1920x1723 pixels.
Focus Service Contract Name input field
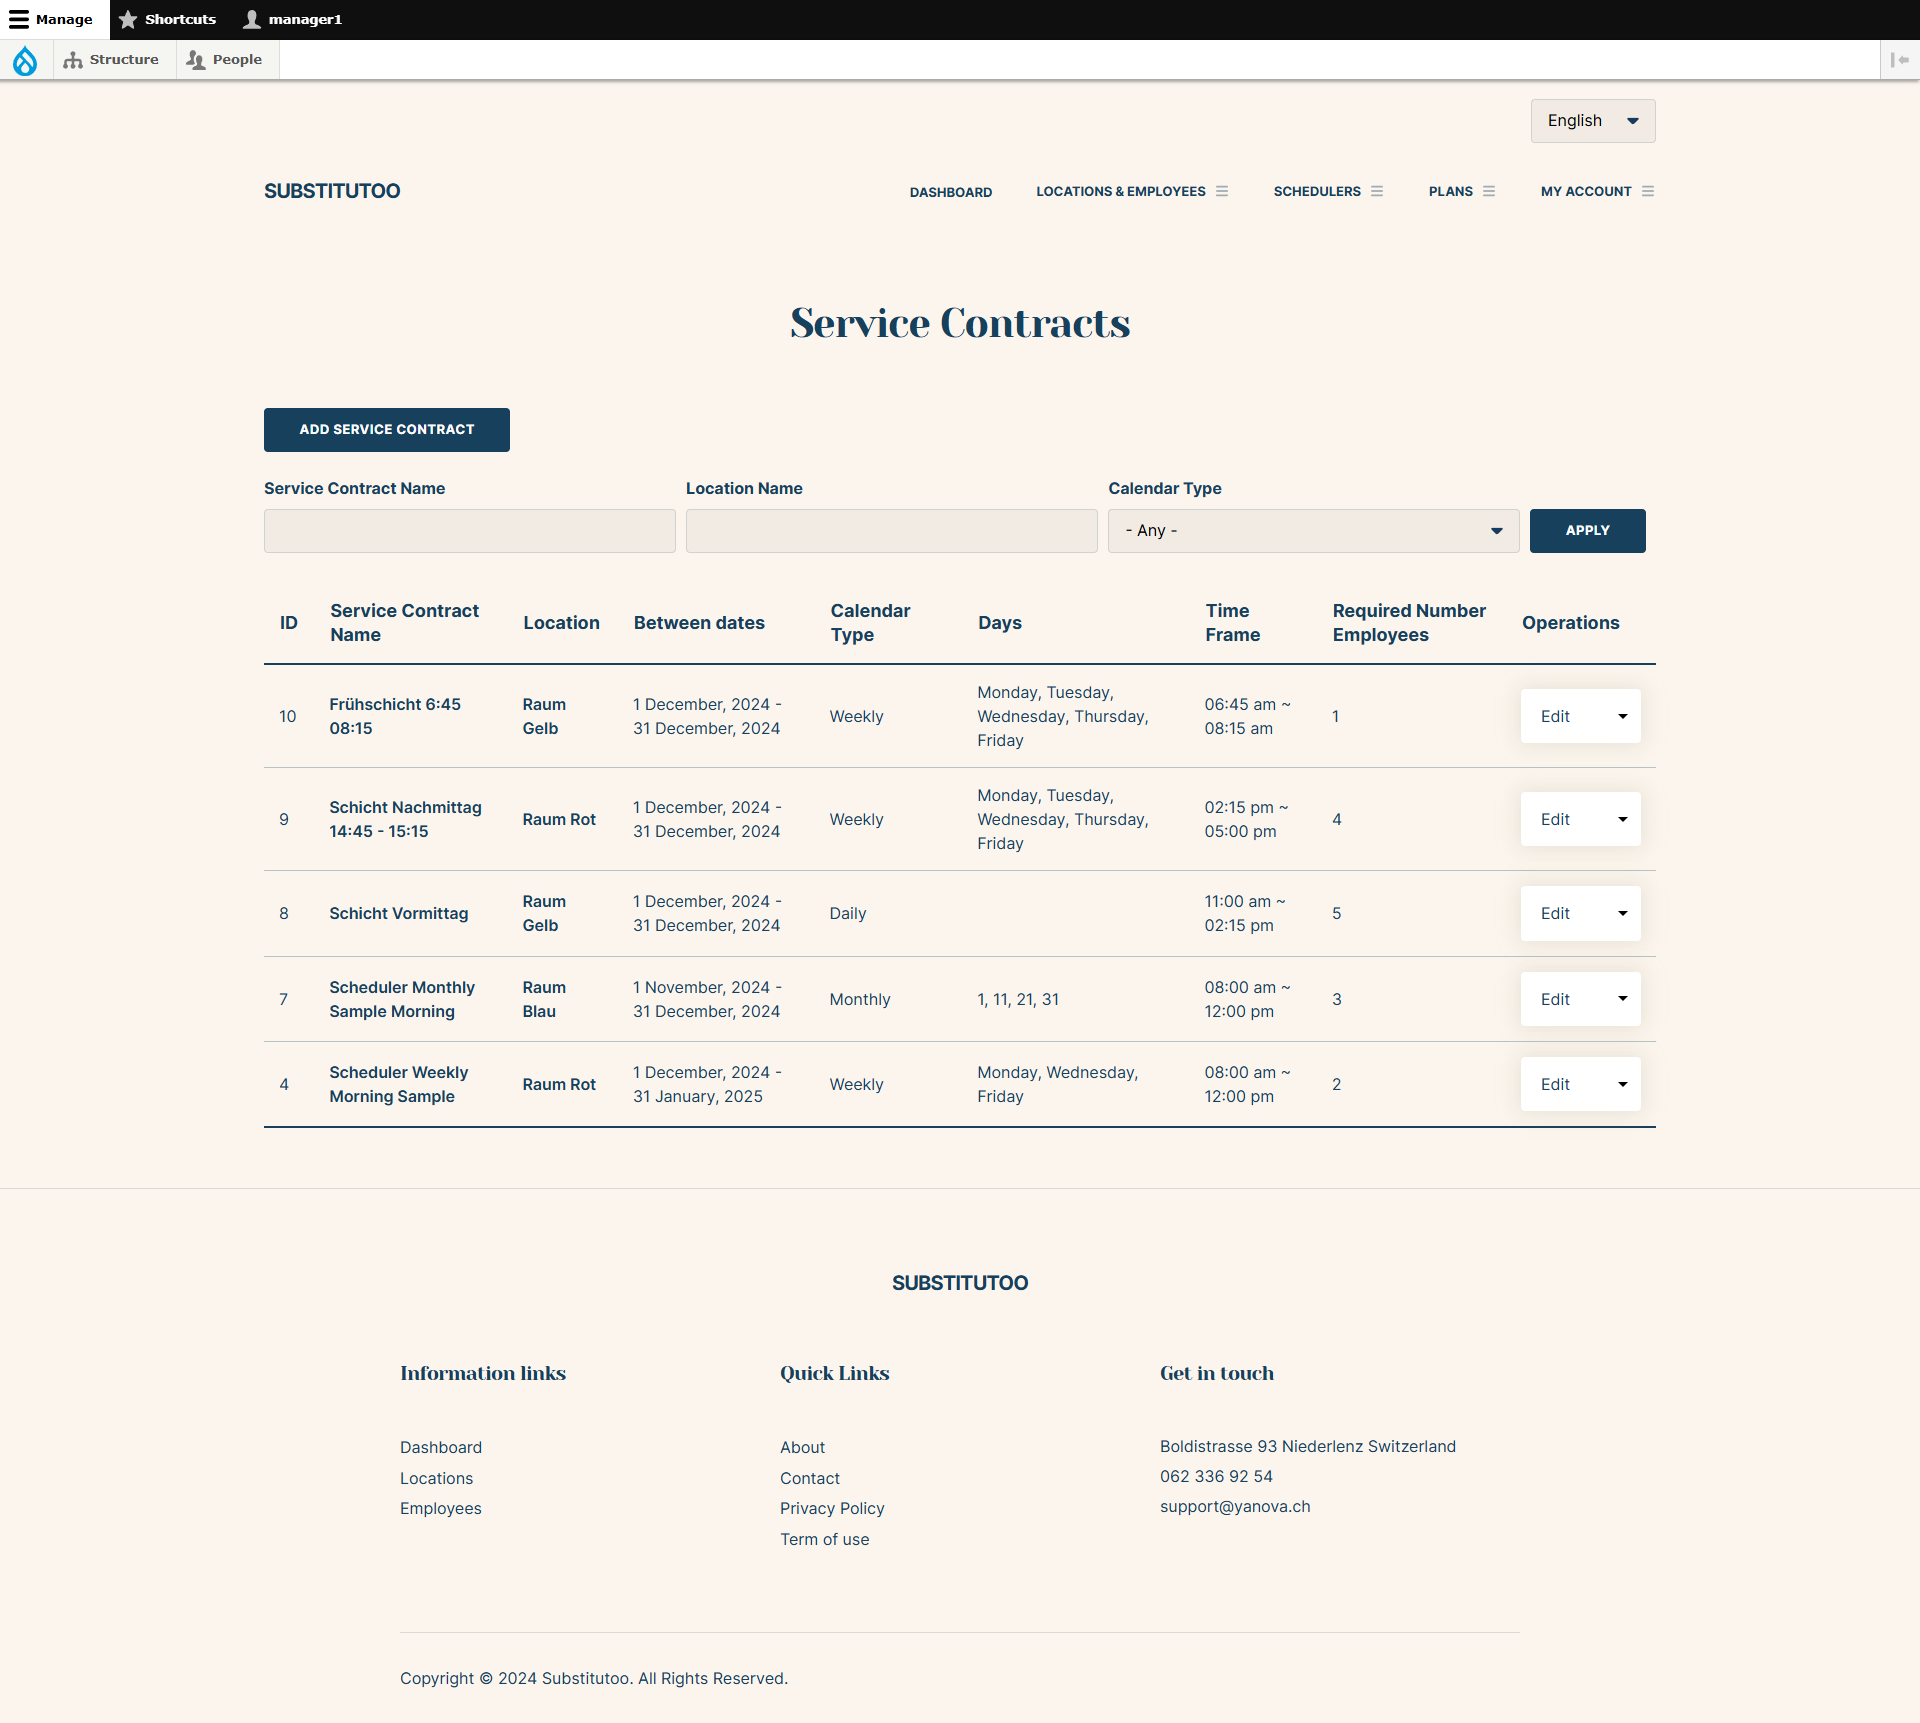click(470, 531)
